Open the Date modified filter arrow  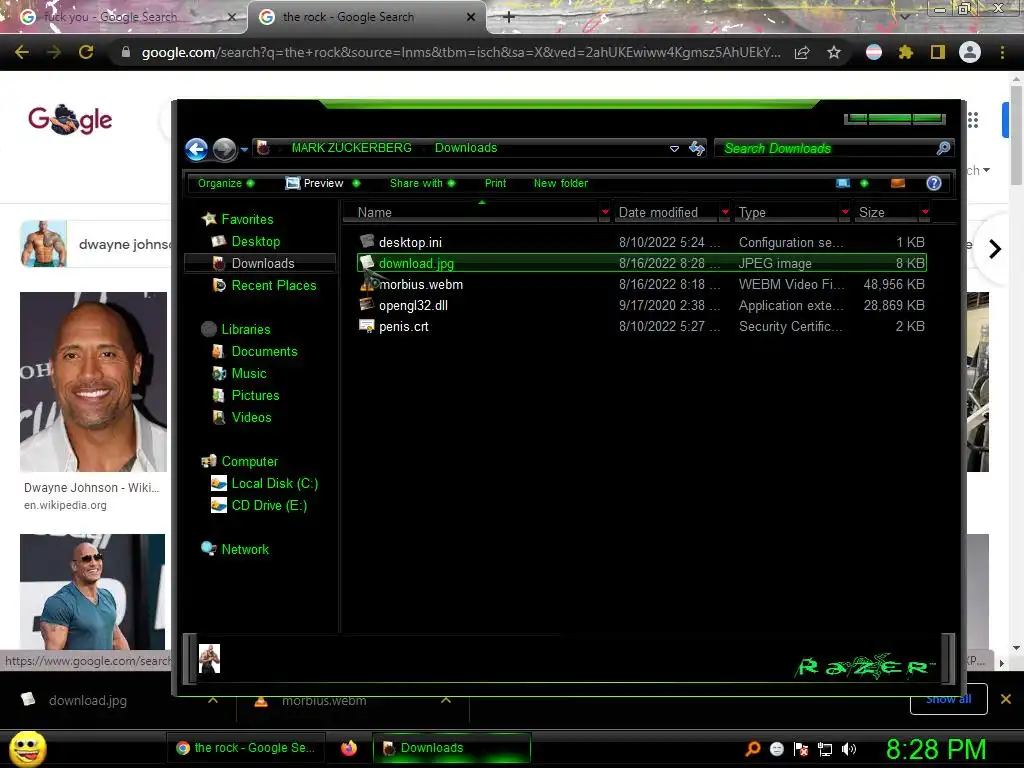pyautogui.click(x=725, y=212)
